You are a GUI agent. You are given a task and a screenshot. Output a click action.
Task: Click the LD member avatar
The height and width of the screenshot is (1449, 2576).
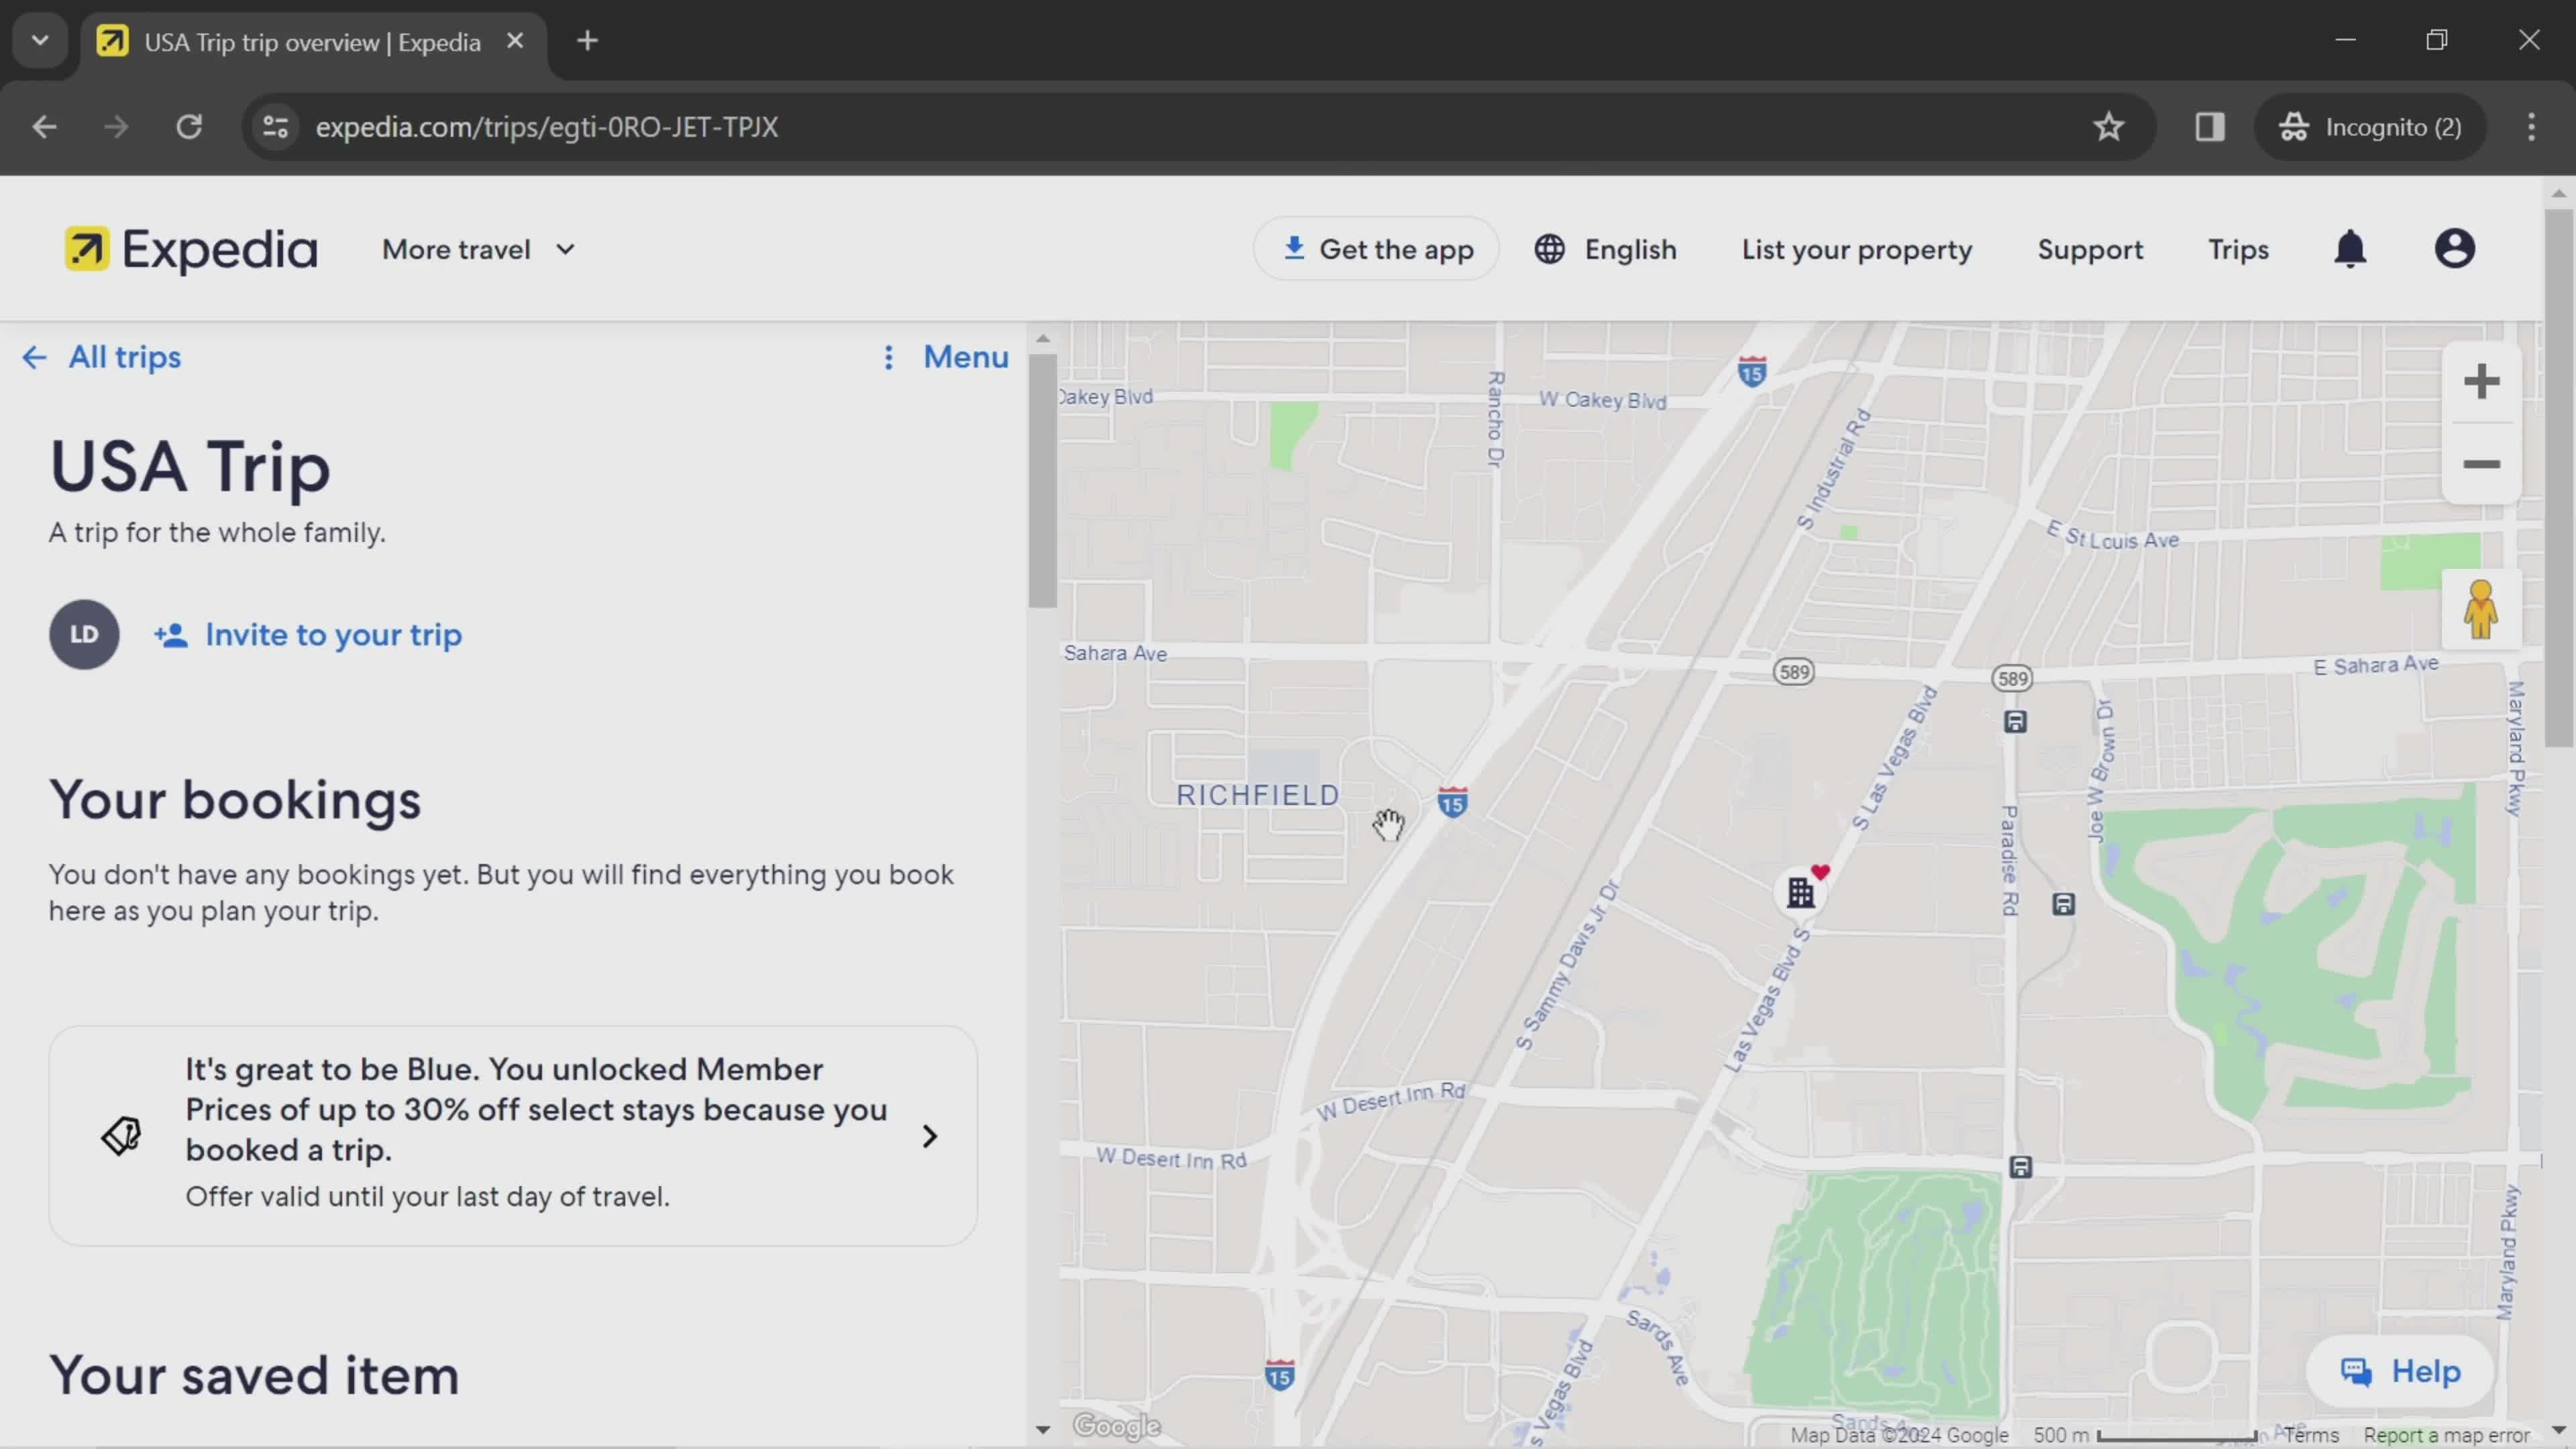tap(84, 634)
